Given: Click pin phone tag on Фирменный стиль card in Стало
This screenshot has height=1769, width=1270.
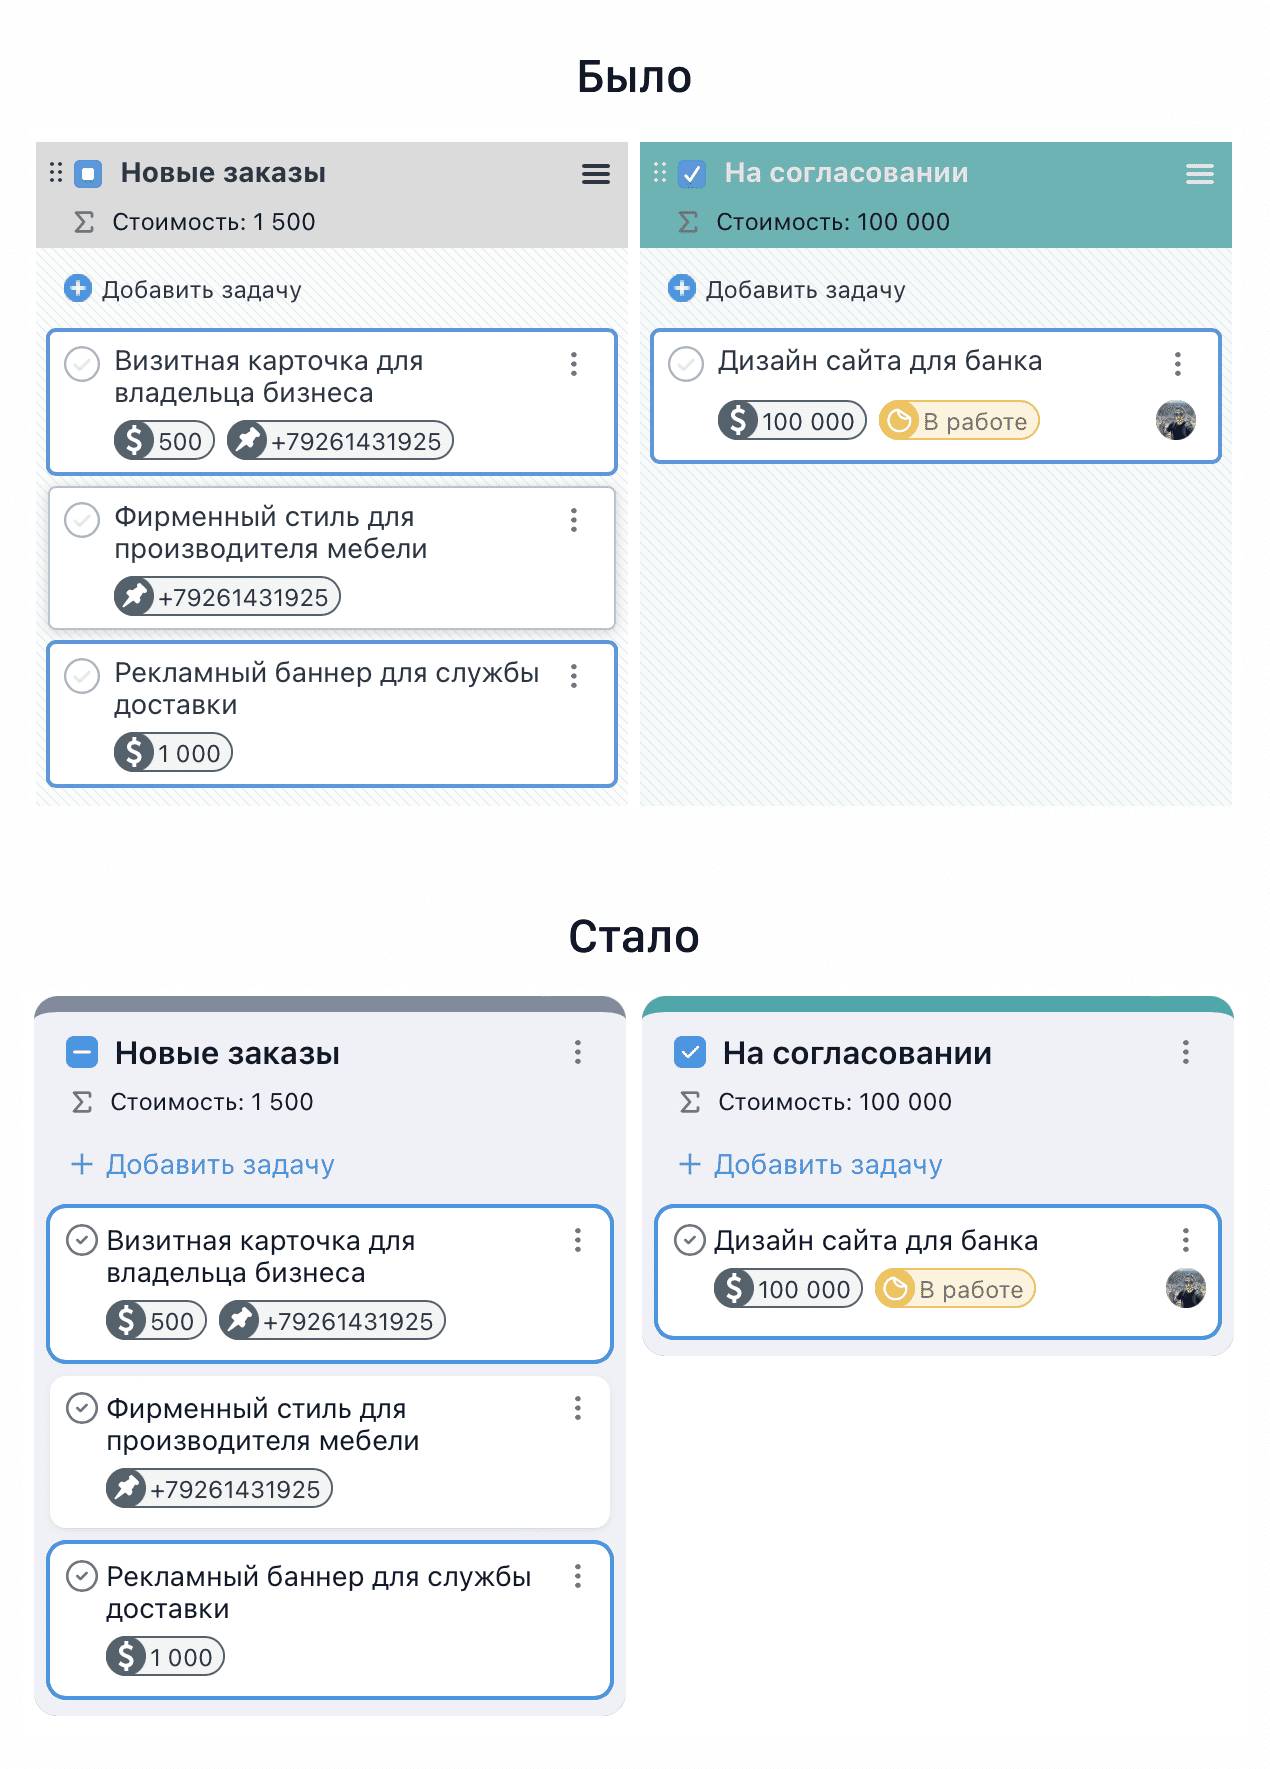Looking at the screenshot, I should (219, 1489).
